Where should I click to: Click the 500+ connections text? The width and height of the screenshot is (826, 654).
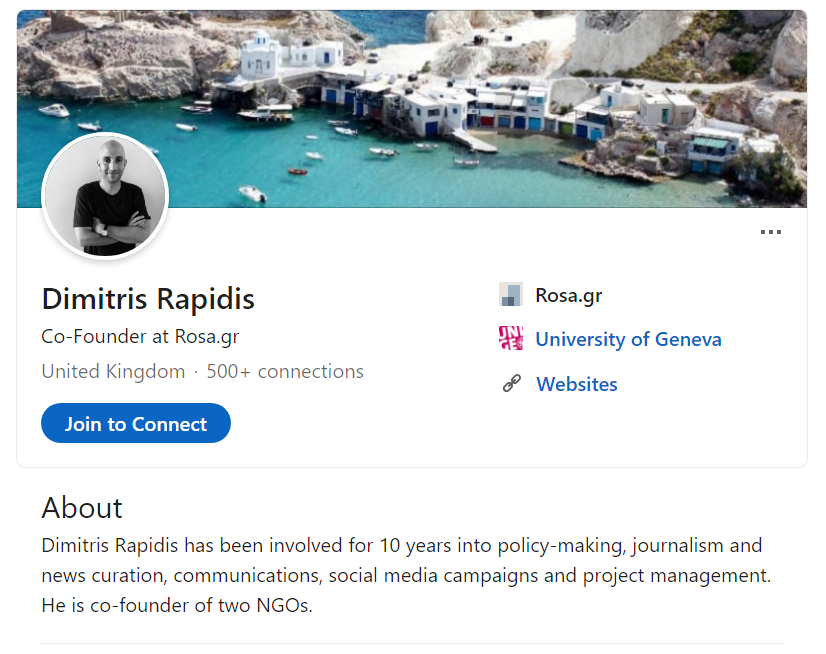pos(285,372)
